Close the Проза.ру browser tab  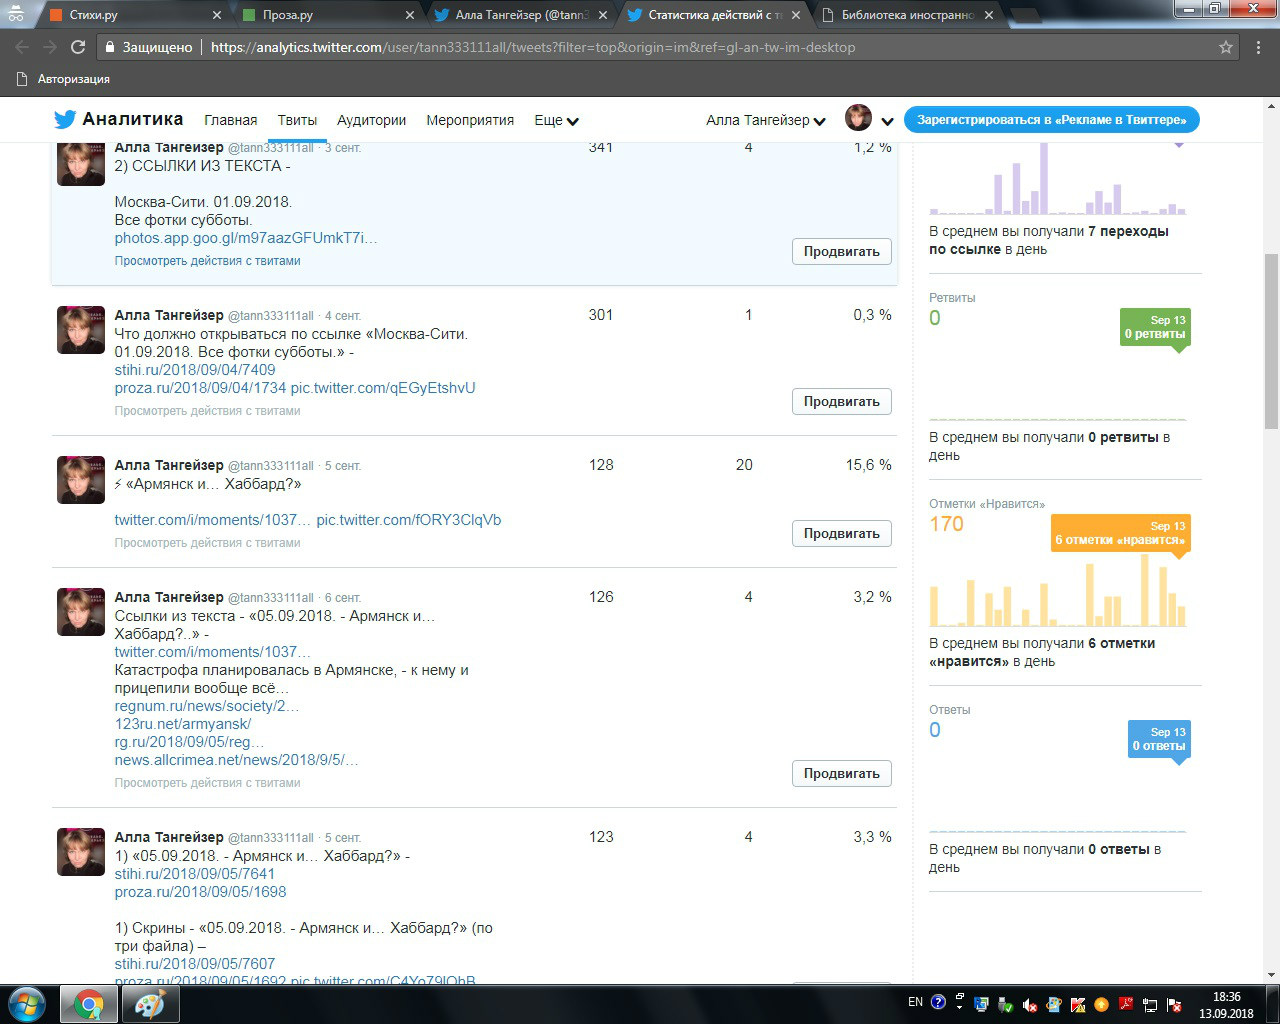pos(410,15)
